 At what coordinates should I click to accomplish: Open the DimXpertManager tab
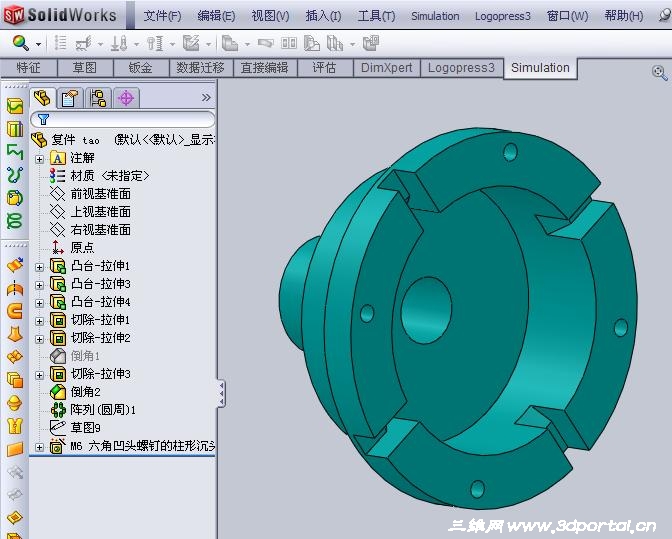[x=126, y=98]
